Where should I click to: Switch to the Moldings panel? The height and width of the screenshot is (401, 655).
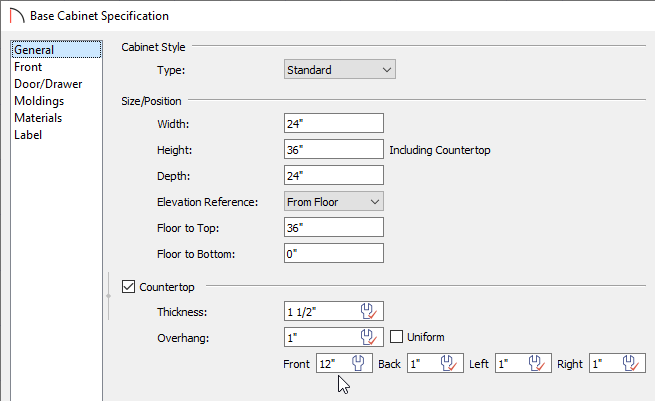coord(39,101)
